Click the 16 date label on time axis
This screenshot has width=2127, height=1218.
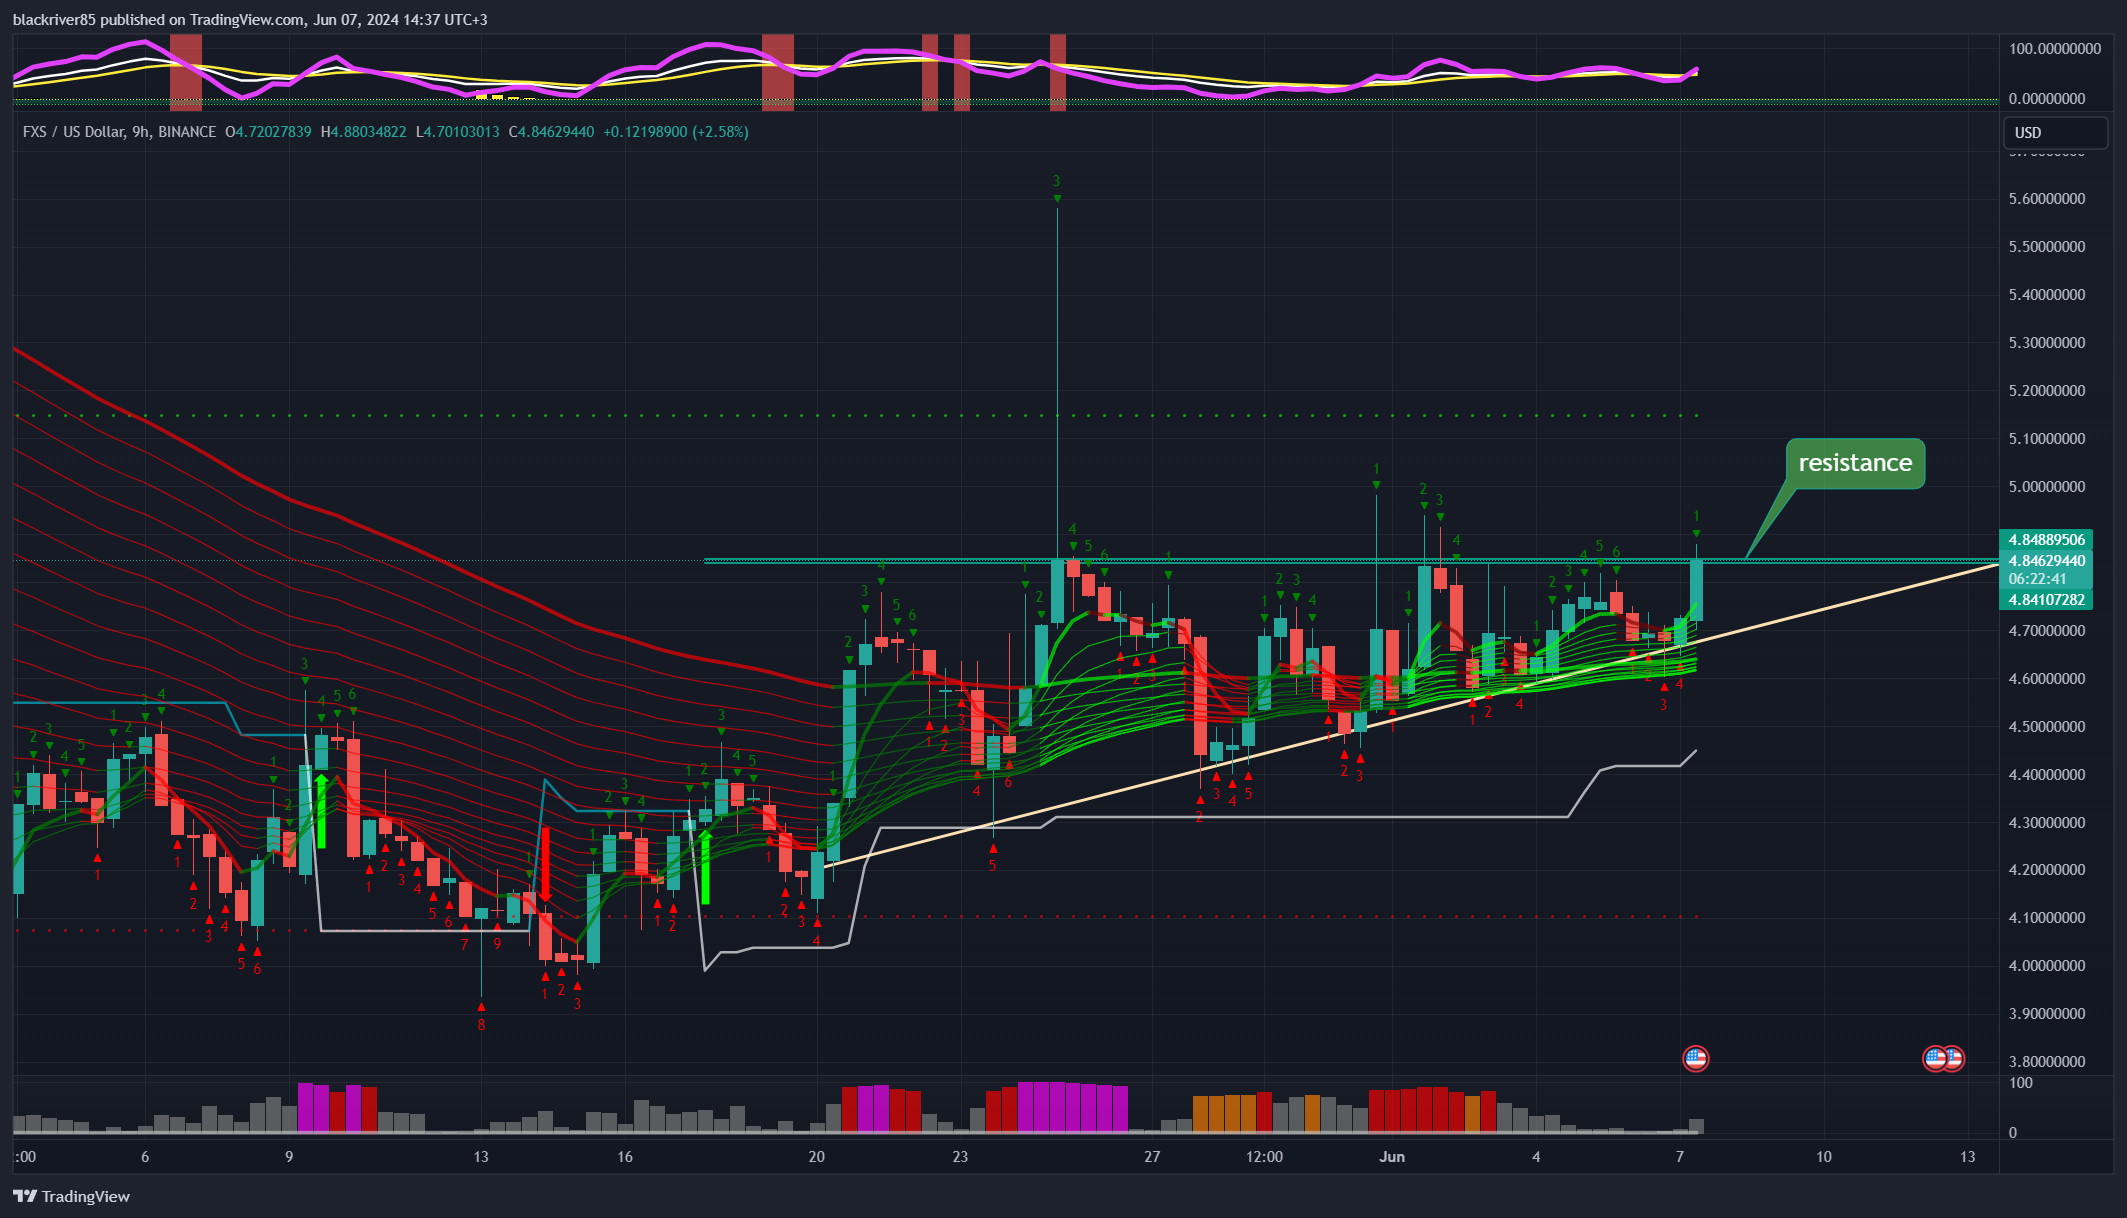pyautogui.click(x=625, y=1157)
